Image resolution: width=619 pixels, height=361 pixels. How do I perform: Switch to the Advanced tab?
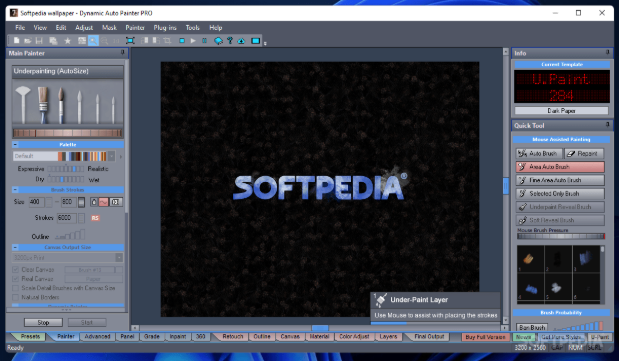click(97, 337)
